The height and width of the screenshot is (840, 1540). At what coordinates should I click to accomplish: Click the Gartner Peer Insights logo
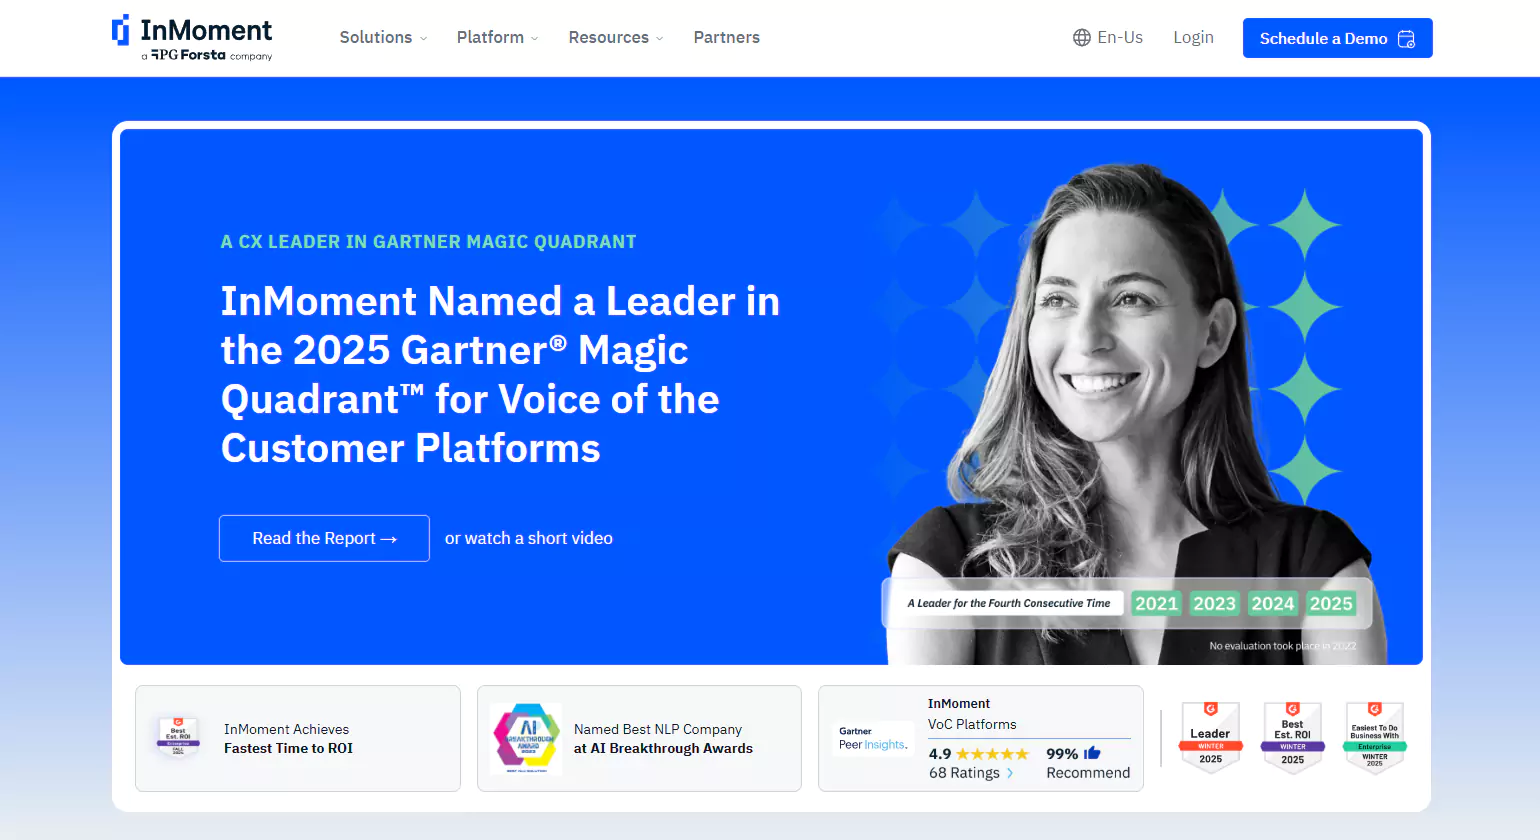pos(873,738)
